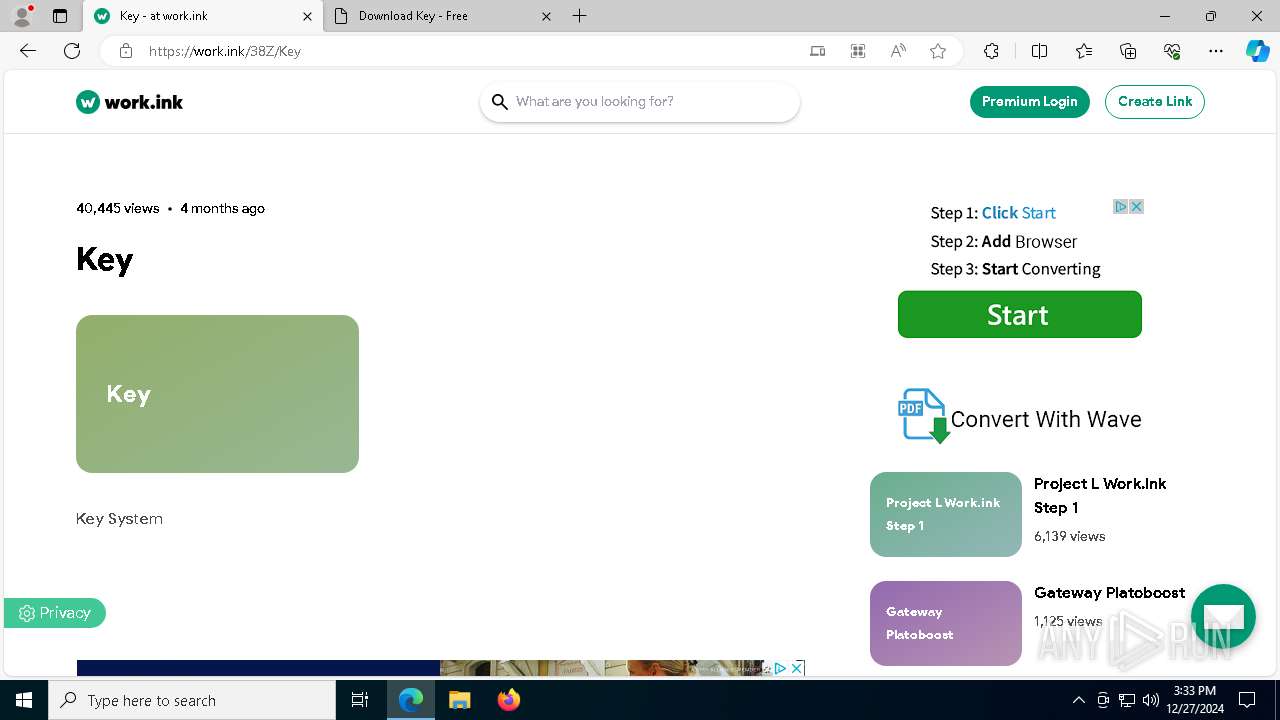Open the Windows Start menu

[x=24, y=700]
